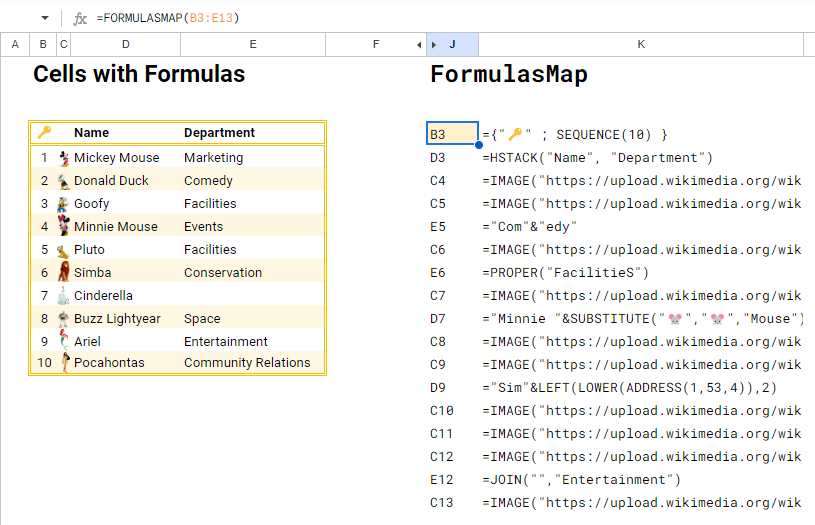This screenshot has height=525, width=815.
Task: Select column A header
Action: 15,44
